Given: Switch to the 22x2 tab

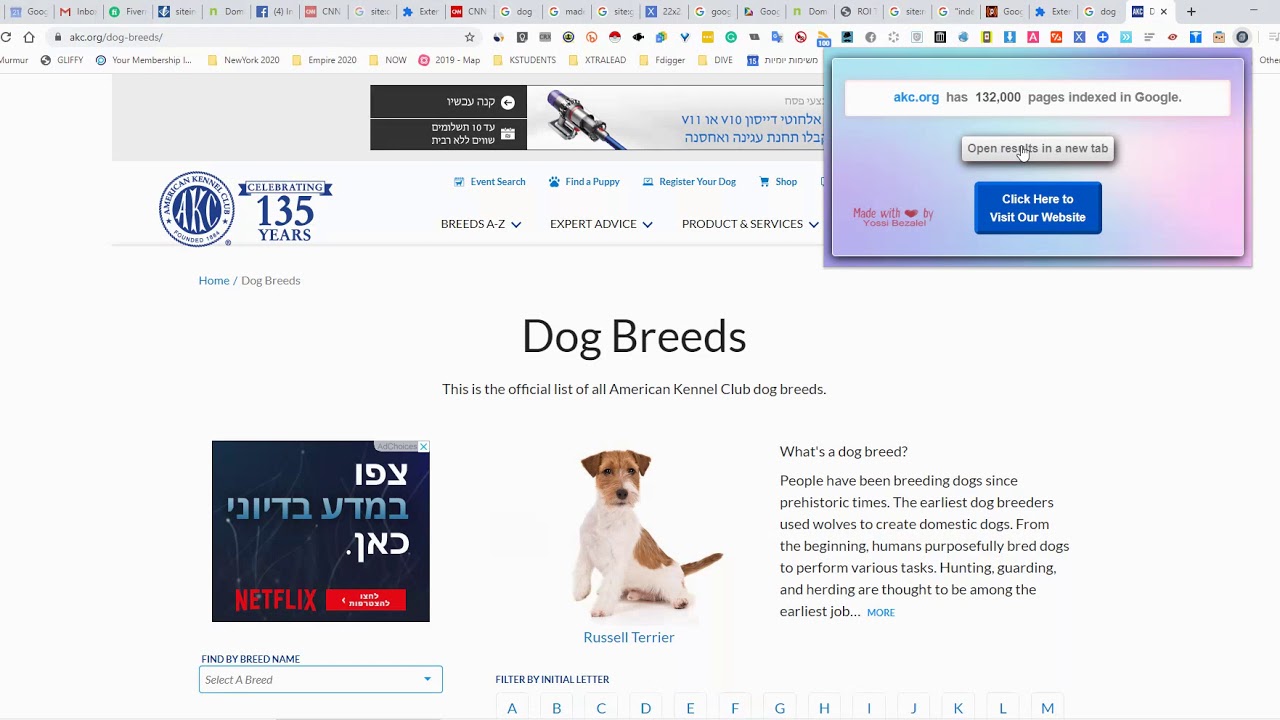Looking at the screenshot, I should 664,12.
